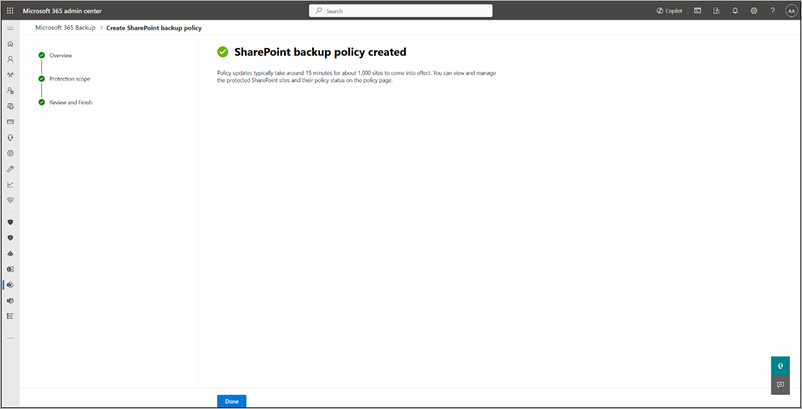
Task: Open the All admin centers list icon
Action: click(10, 316)
